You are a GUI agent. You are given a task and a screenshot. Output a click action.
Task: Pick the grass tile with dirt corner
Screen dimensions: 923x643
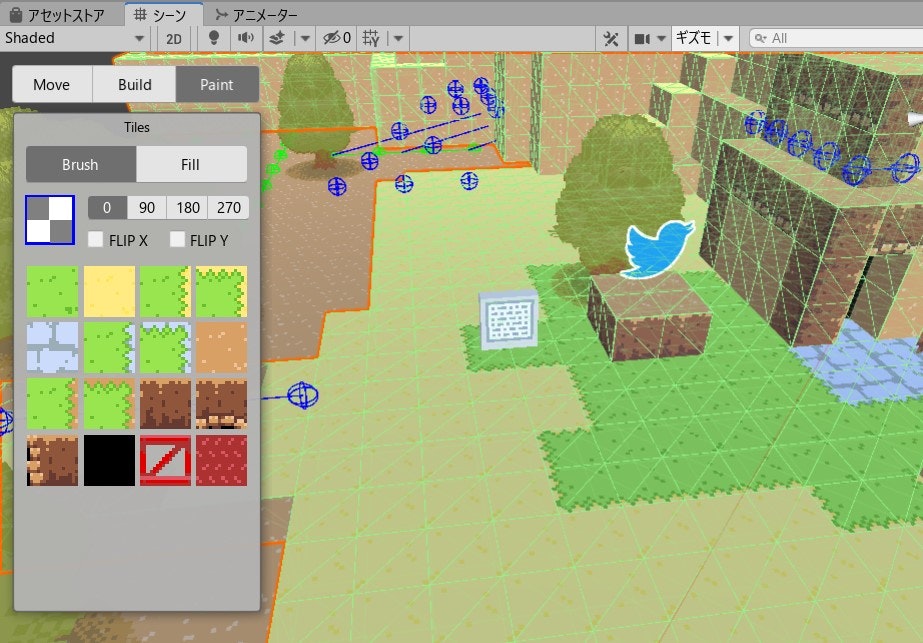(109, 404)
